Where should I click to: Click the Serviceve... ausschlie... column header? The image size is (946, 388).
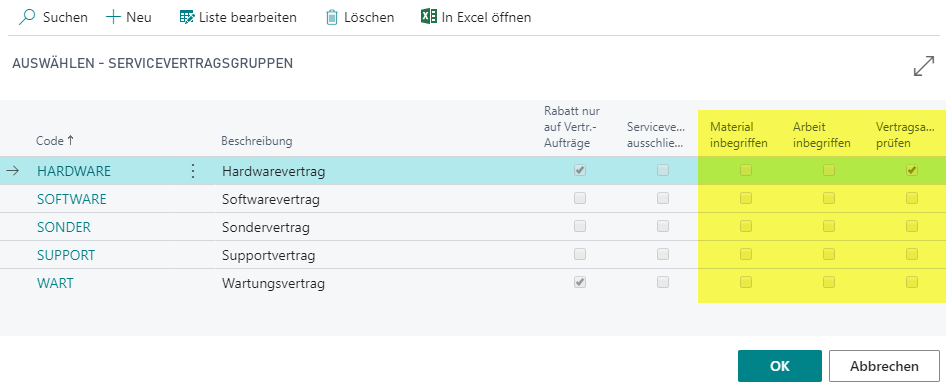[655, 135]
